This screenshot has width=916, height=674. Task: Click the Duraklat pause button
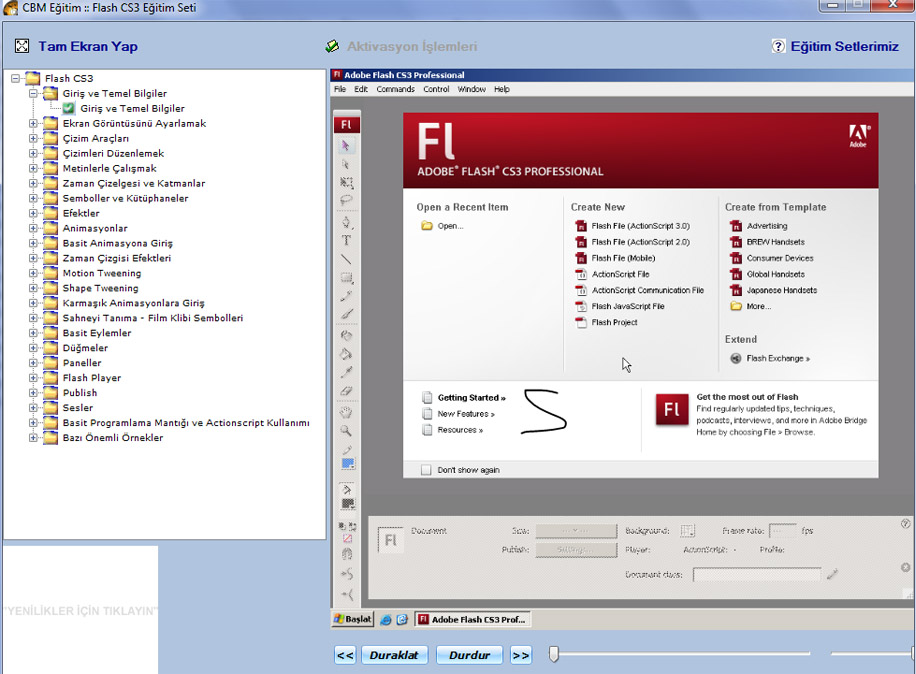tap(394, 655)
